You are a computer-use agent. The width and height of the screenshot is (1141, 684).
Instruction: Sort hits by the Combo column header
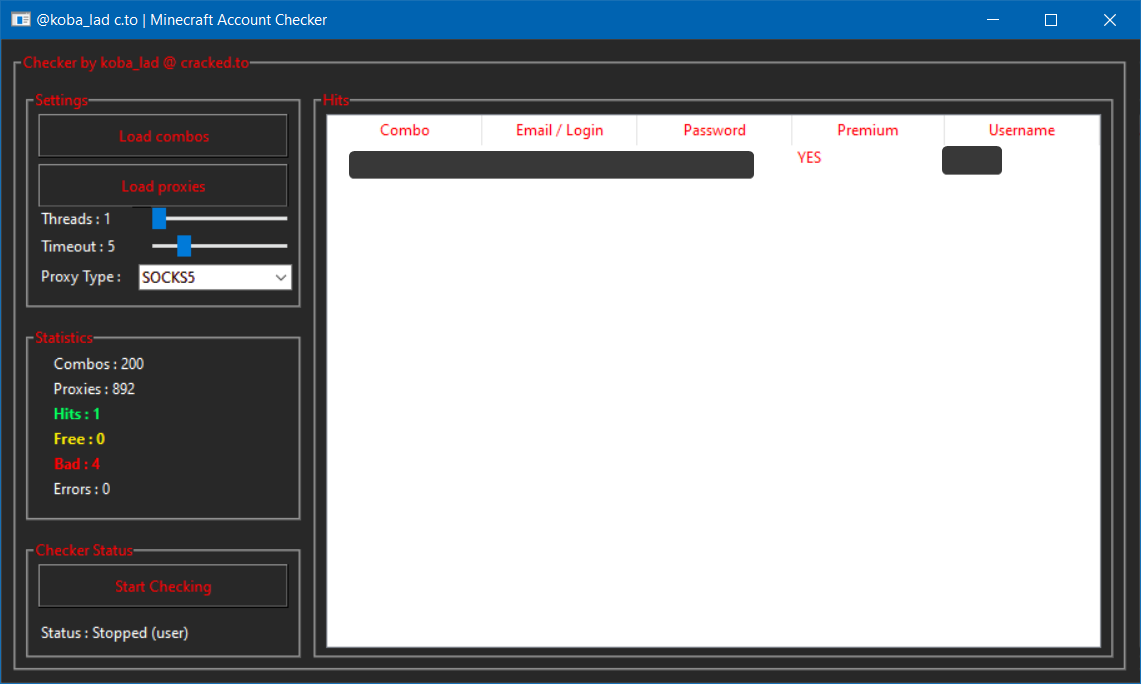[405, 130]
